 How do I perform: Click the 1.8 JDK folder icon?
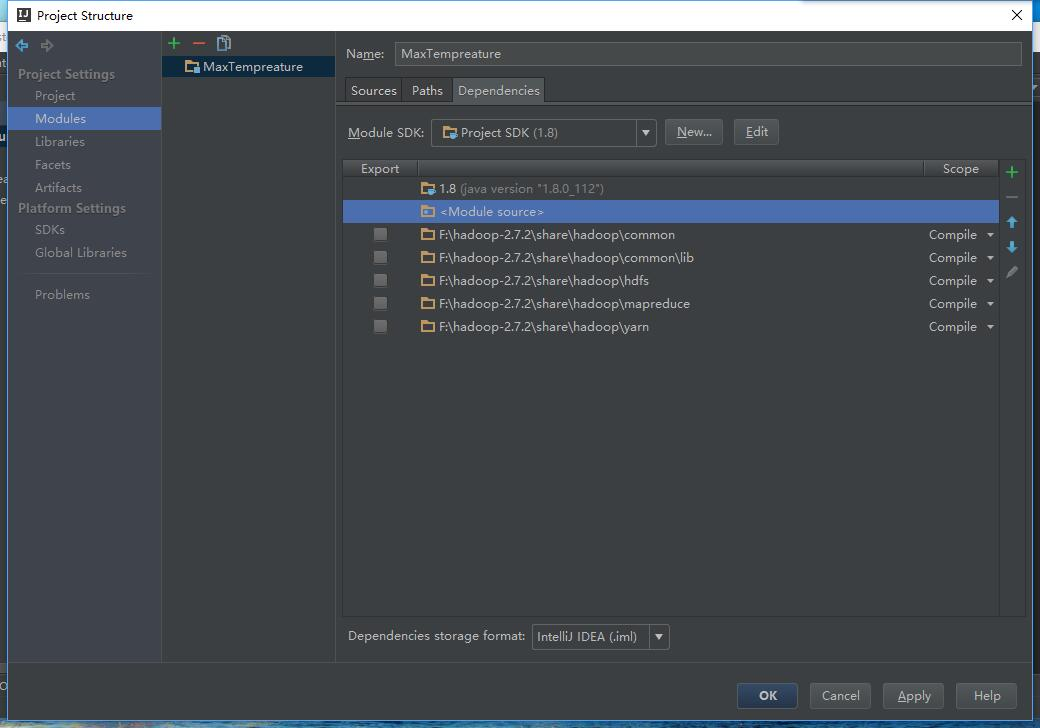[428, 188]
